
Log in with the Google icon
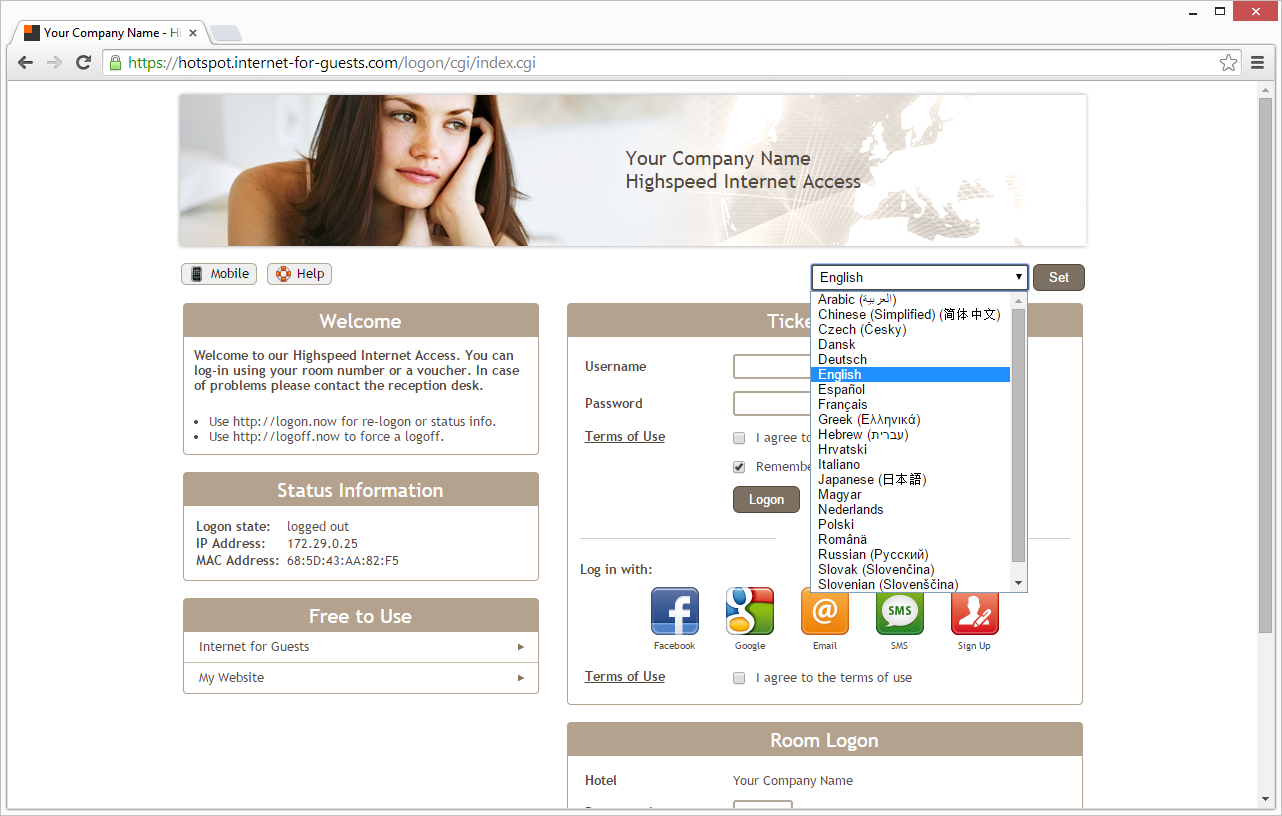point(750,611)
